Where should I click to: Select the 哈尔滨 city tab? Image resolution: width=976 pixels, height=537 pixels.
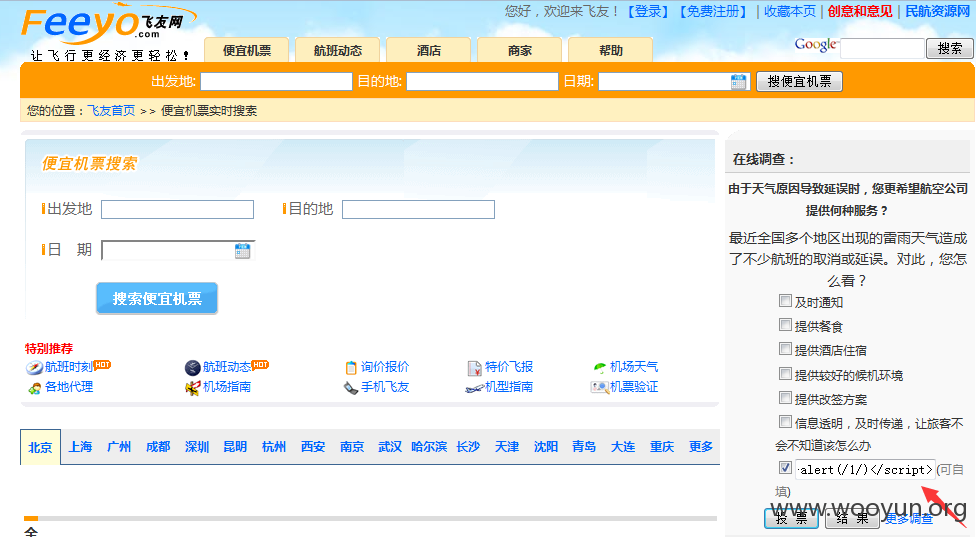pos(429,447)
